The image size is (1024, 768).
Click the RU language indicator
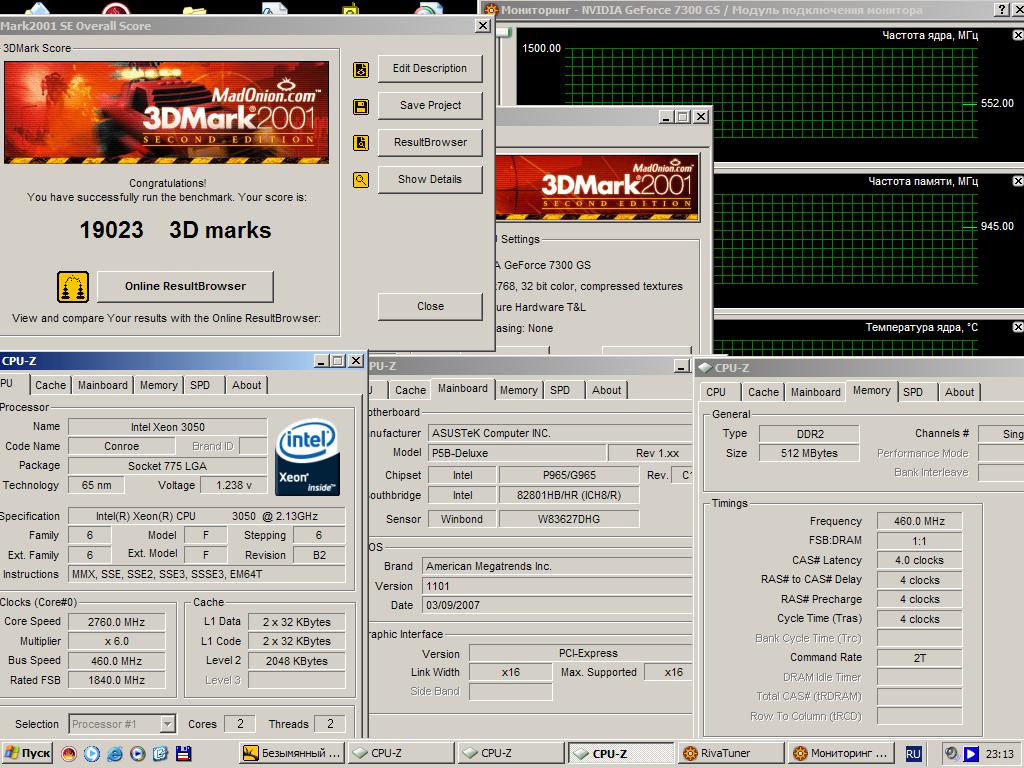pyautogui.click(x=913, y=754)
